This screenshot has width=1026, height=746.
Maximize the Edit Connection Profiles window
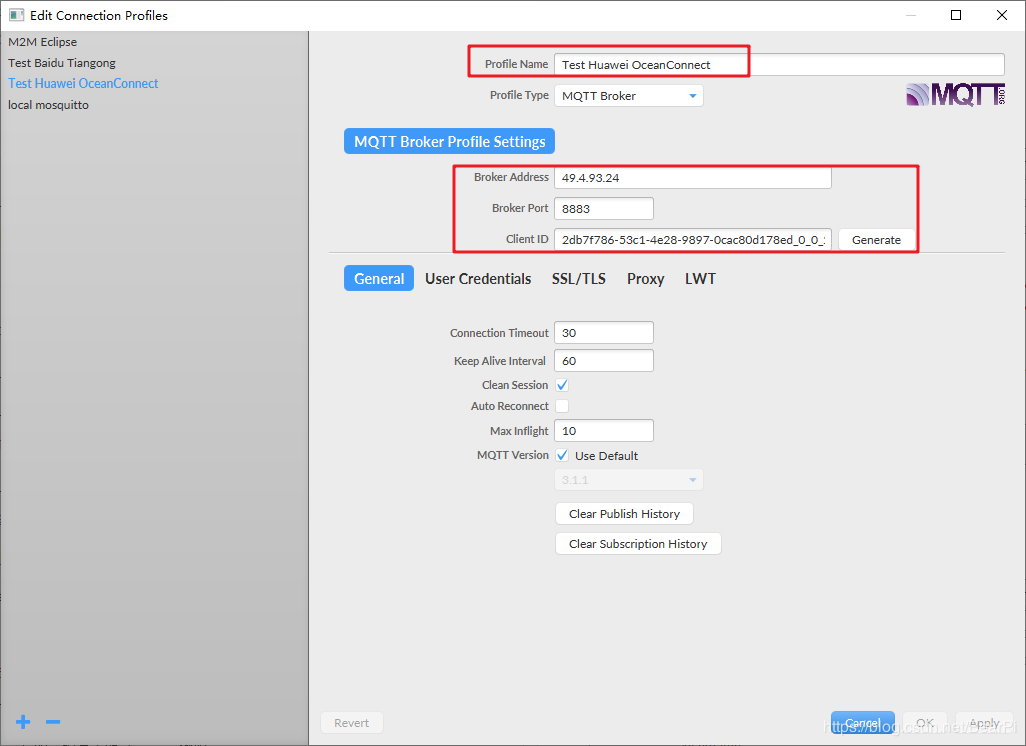tap(956, 15)
